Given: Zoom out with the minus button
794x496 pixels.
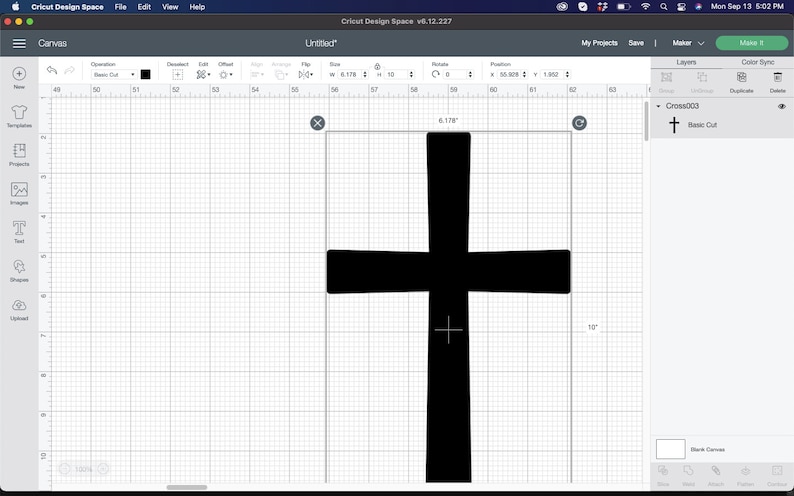Looking at the screenshot, I should pos(64,469).
